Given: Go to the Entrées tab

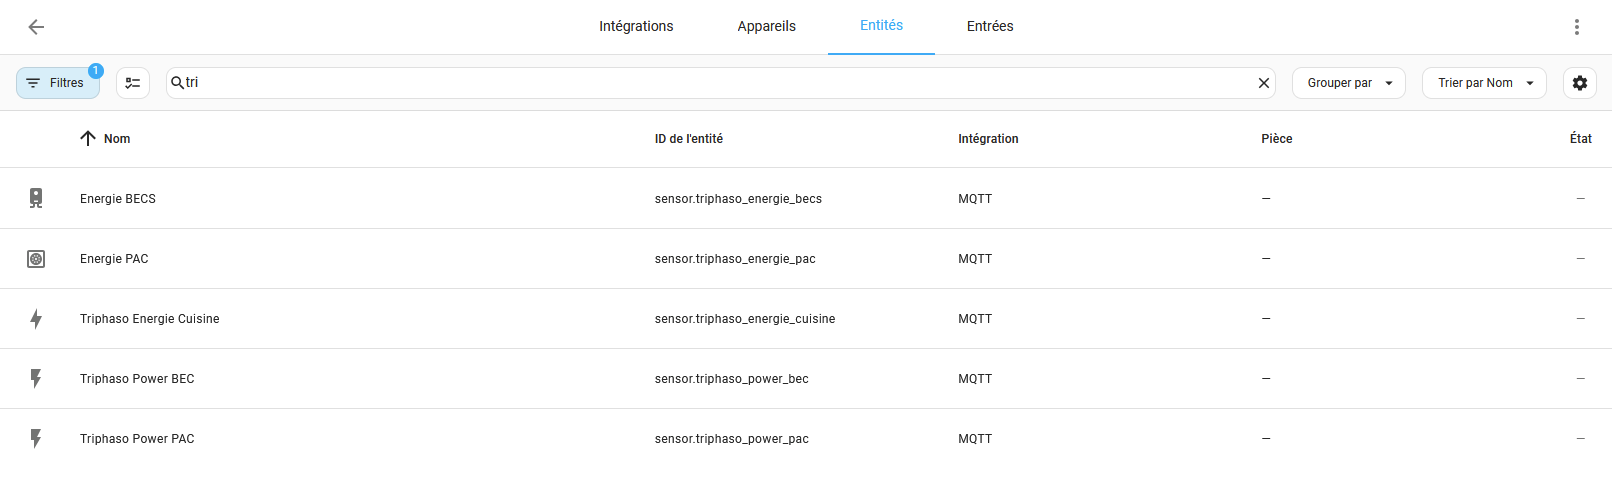Looking at the screenshot, I should [989, 27].
